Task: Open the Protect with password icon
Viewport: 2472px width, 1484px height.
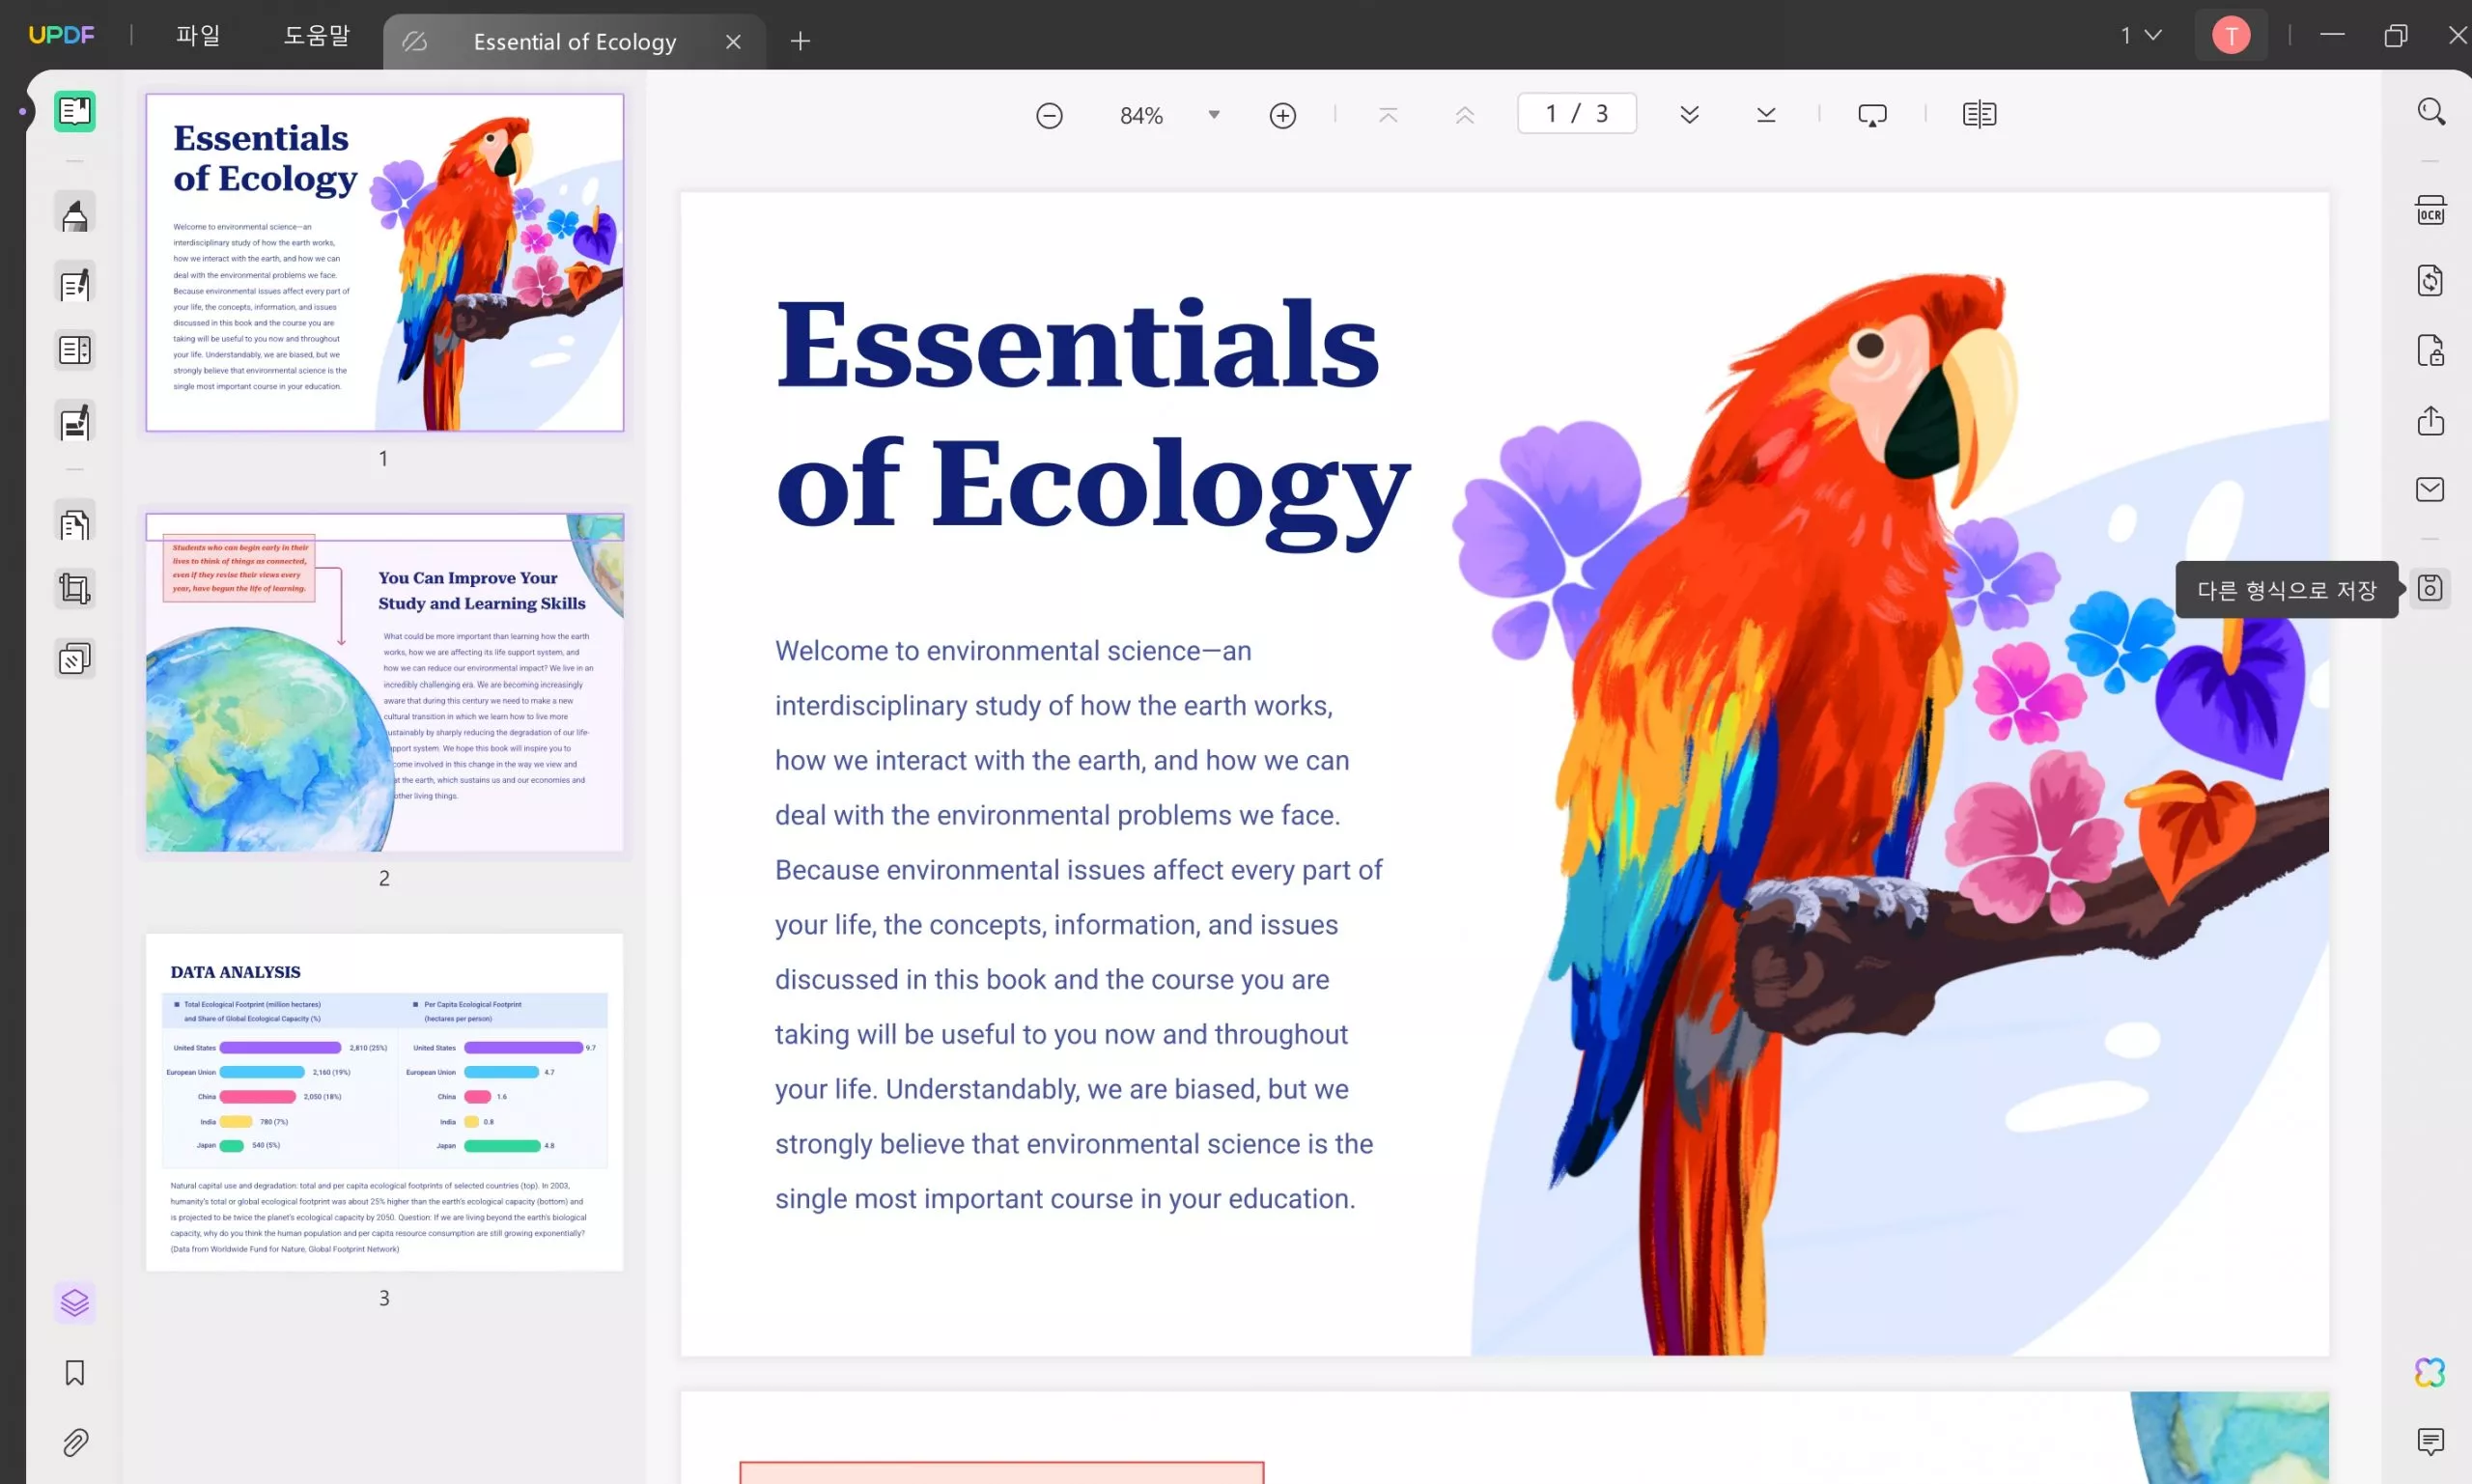Action: click(x=2431, y=350)
